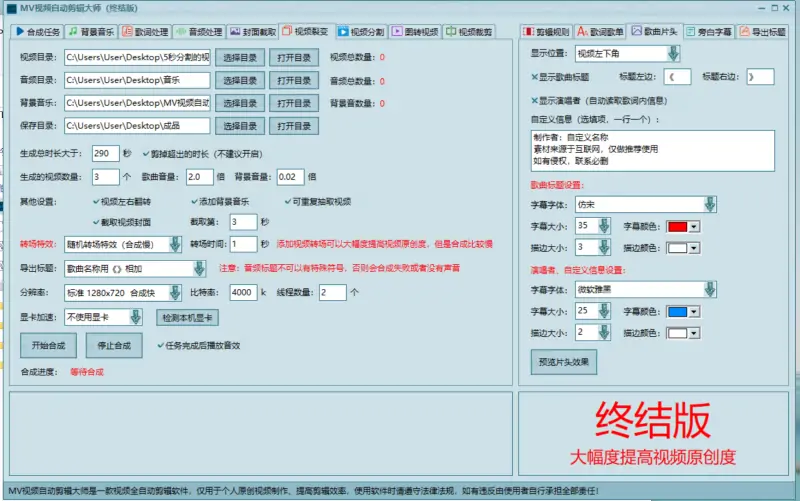Open the 视频裁剪 tab with green crop icon

[x=469, y=32]
